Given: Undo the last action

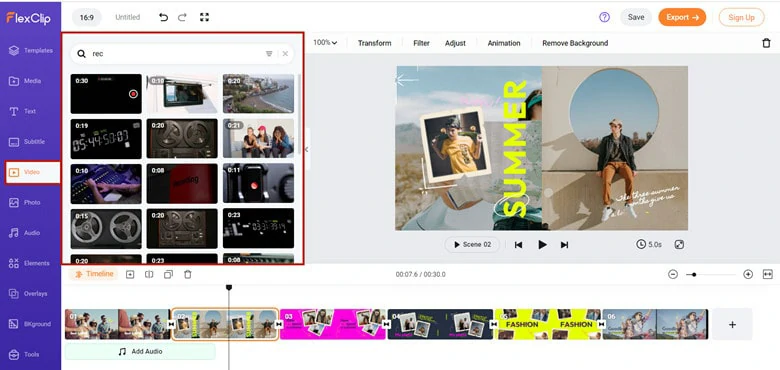Looking at the screenshot, I should [x=163, y=17].
